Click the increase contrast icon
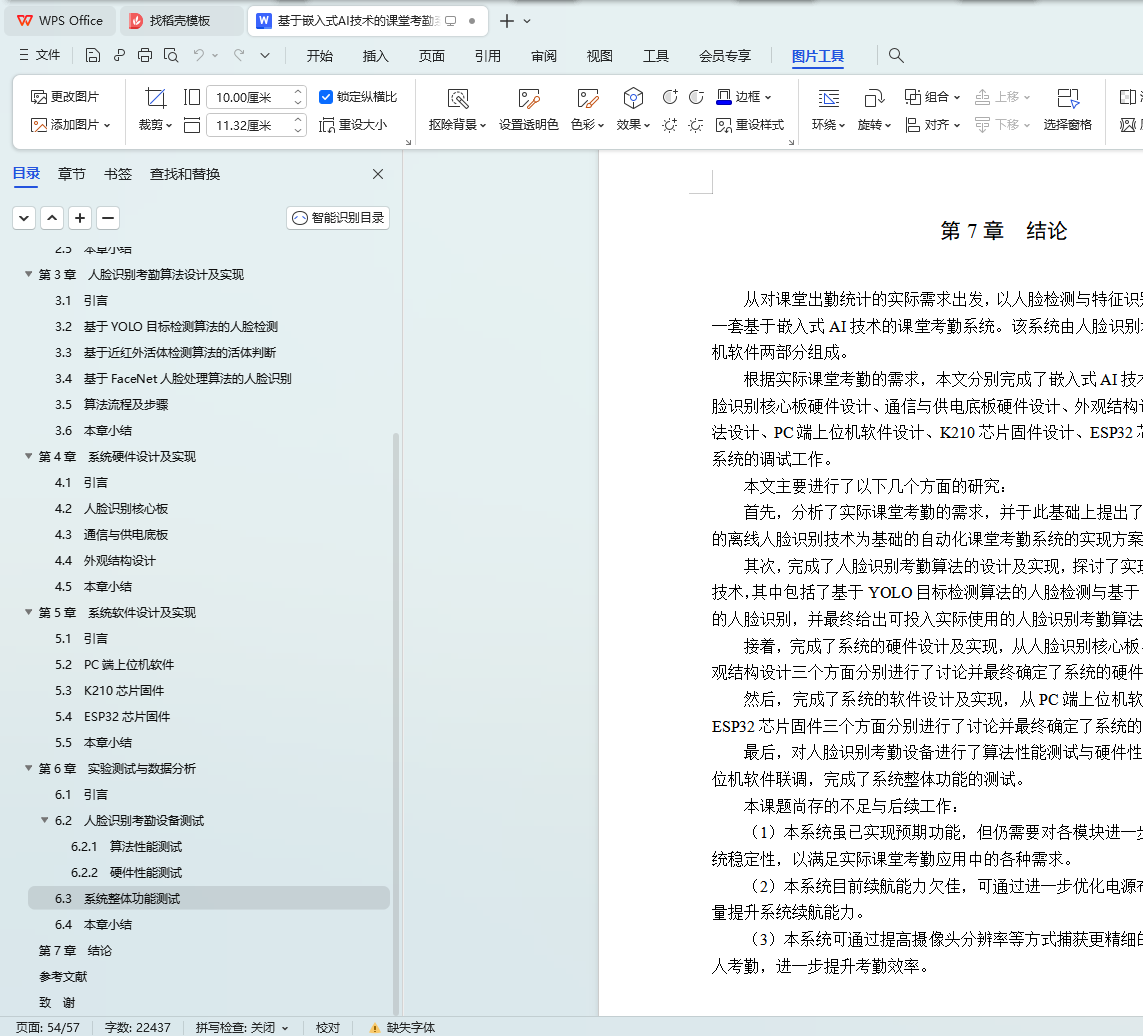 coord(670,97)
